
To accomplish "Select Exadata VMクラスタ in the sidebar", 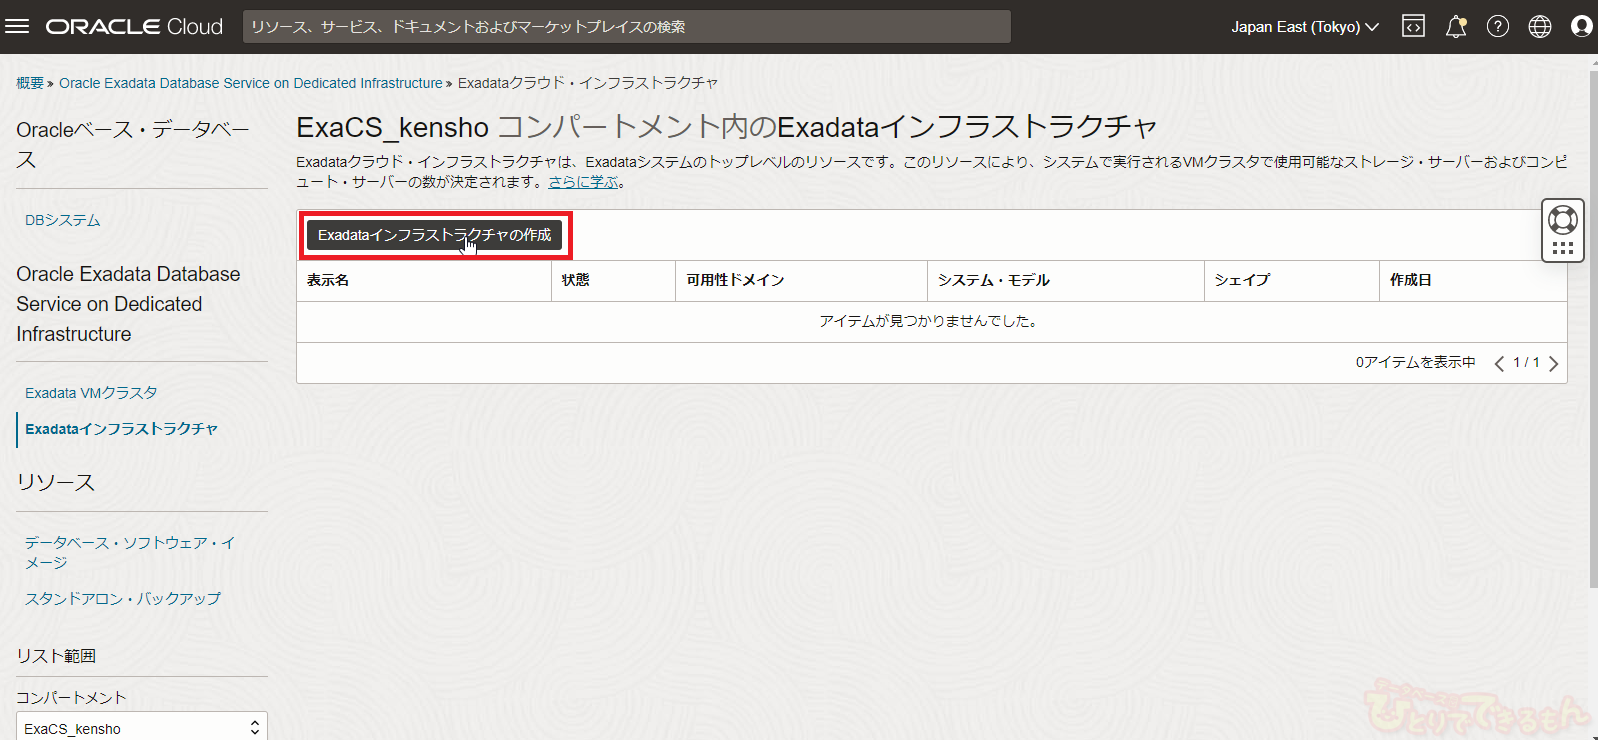I will [91, 393].
